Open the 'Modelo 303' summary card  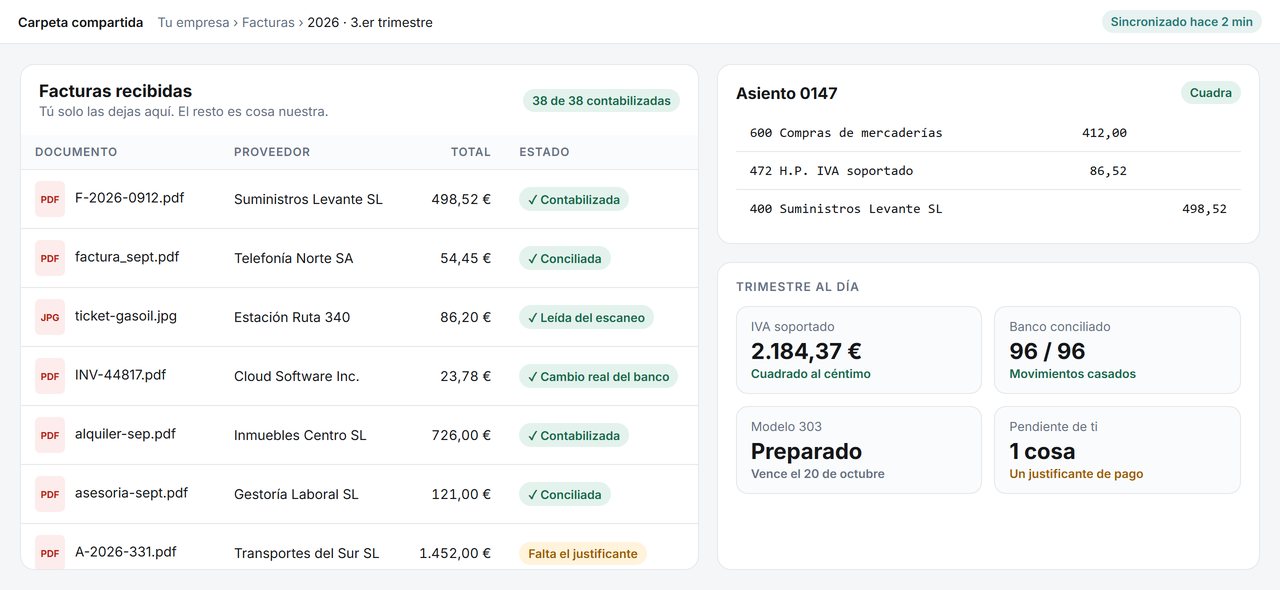[859, 450]
